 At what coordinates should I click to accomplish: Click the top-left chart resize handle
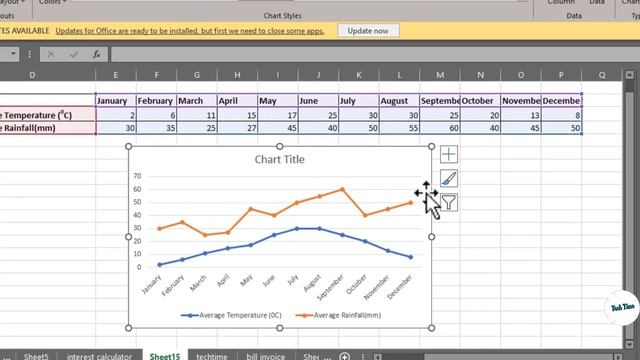tap(129, 146)
